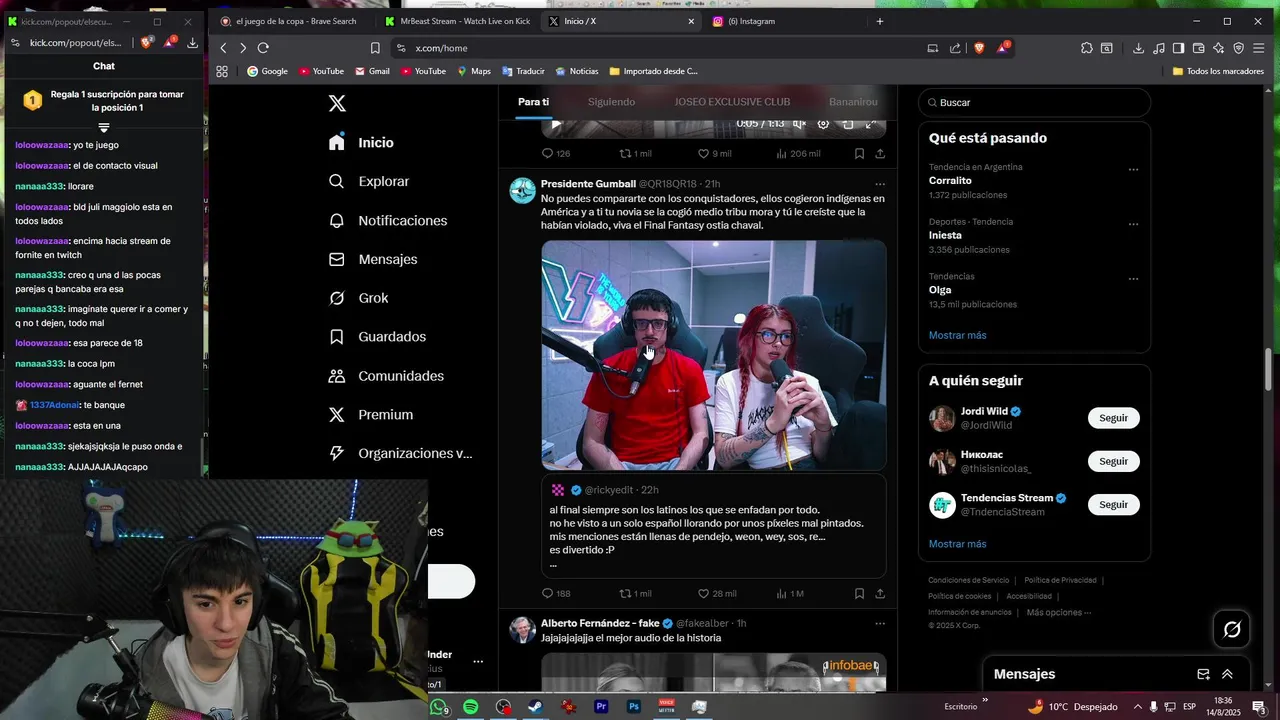The width and height of the screenshot is (1280, 720).
Task: Open Todos los marcadores bookmarks folder
Action: click(1218, 71)
